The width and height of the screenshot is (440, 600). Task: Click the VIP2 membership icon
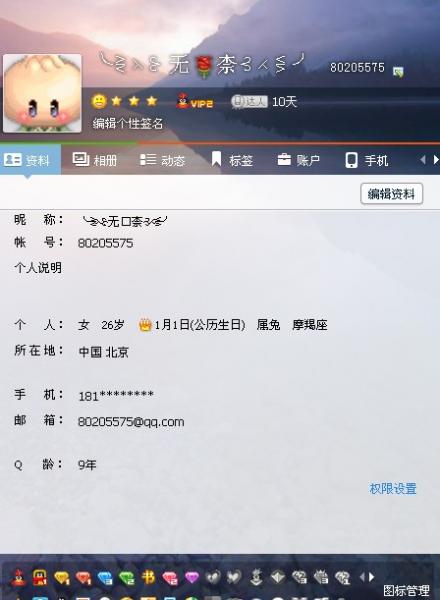pyautogui.click(x=195, y=101)
